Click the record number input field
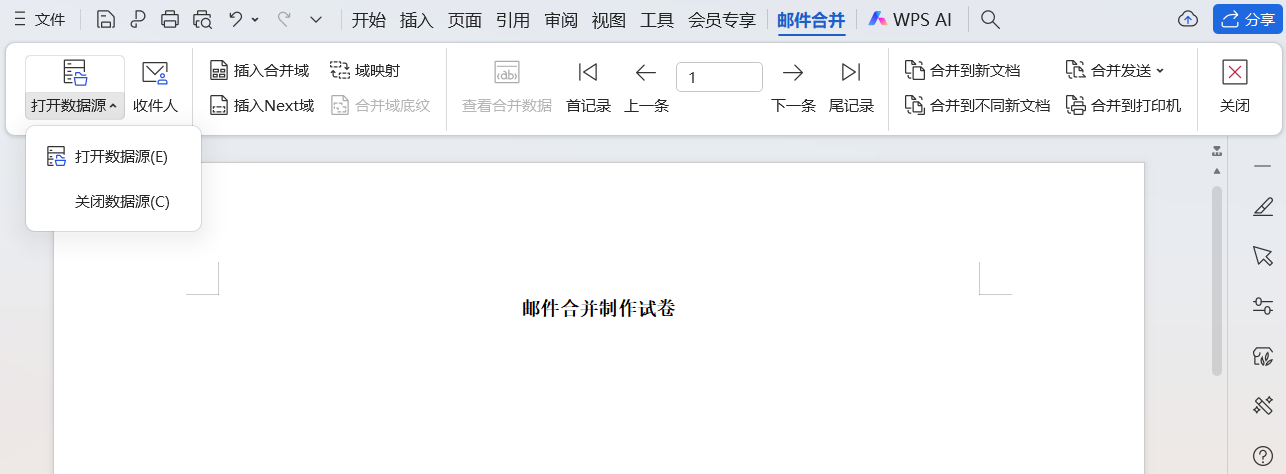The height and width of the screenshot is (474, 1286). (719, 77)
